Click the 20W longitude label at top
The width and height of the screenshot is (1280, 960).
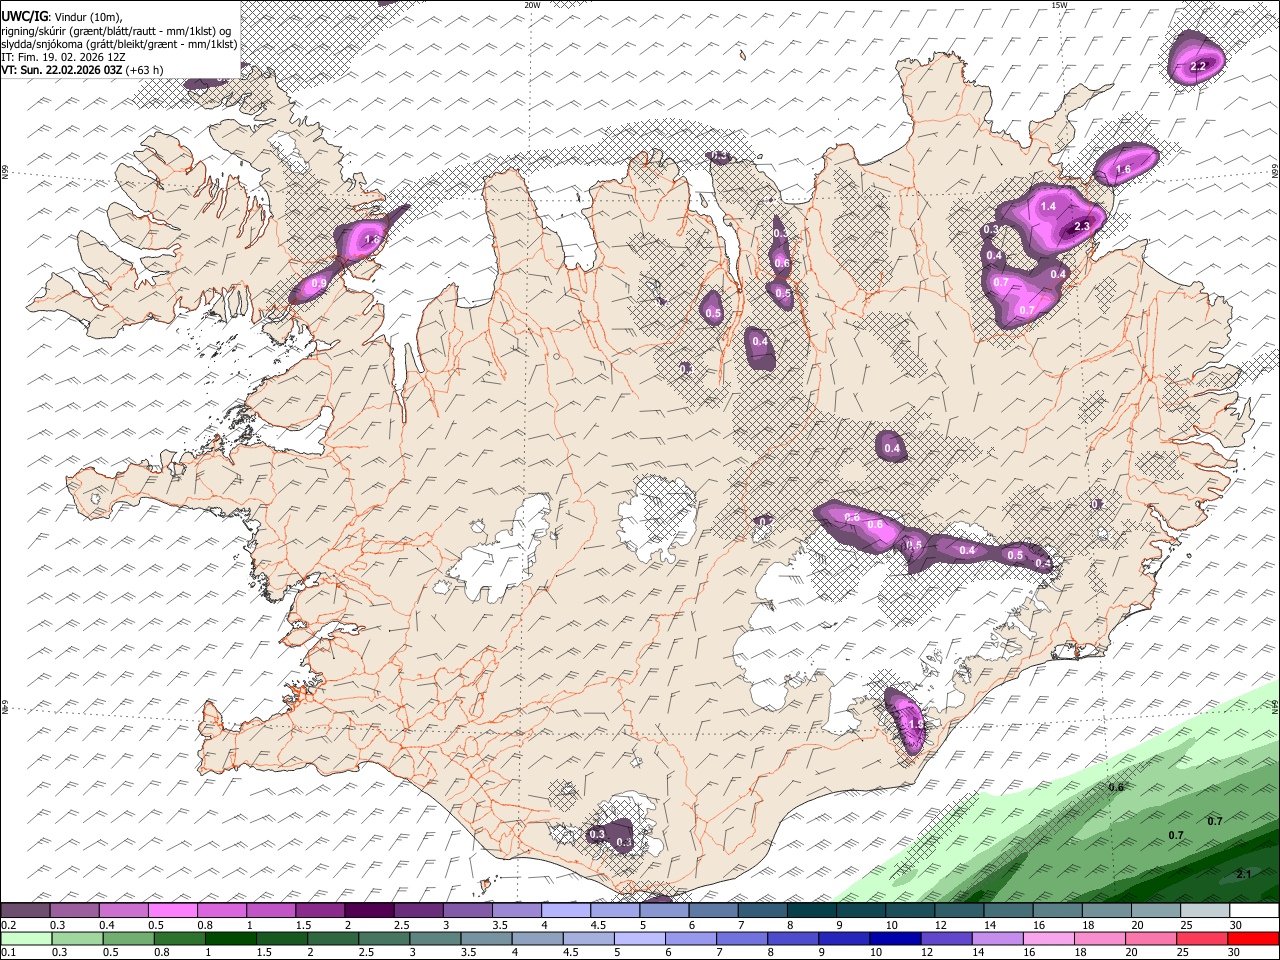(532, 5)
